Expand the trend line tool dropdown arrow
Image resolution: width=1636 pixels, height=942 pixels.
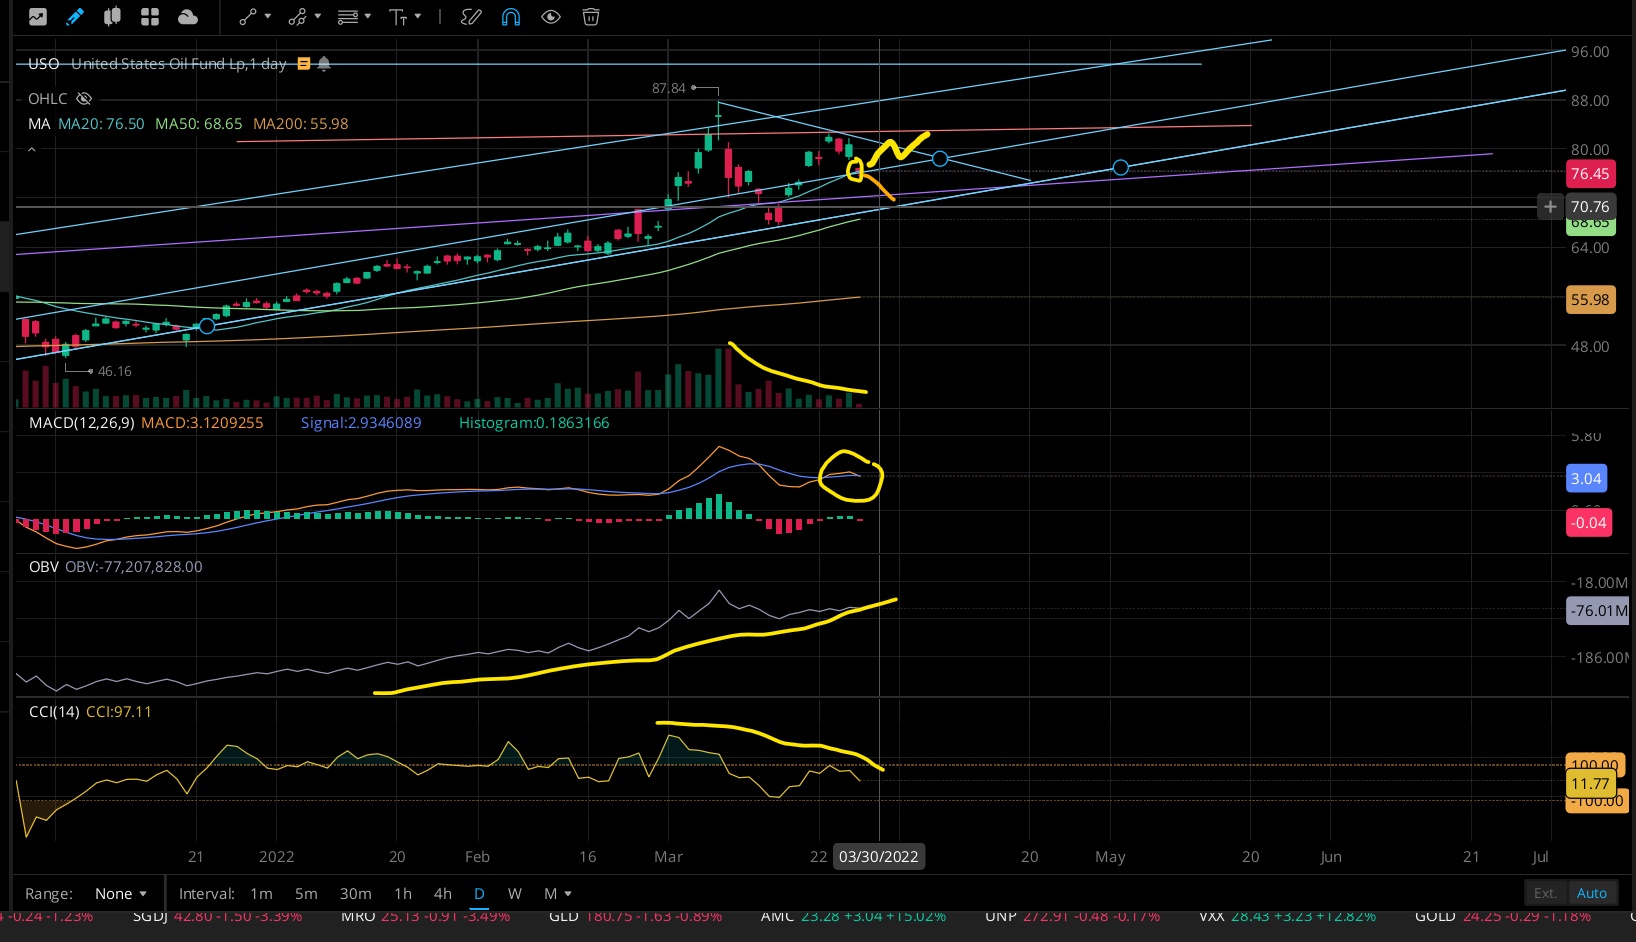268,17
